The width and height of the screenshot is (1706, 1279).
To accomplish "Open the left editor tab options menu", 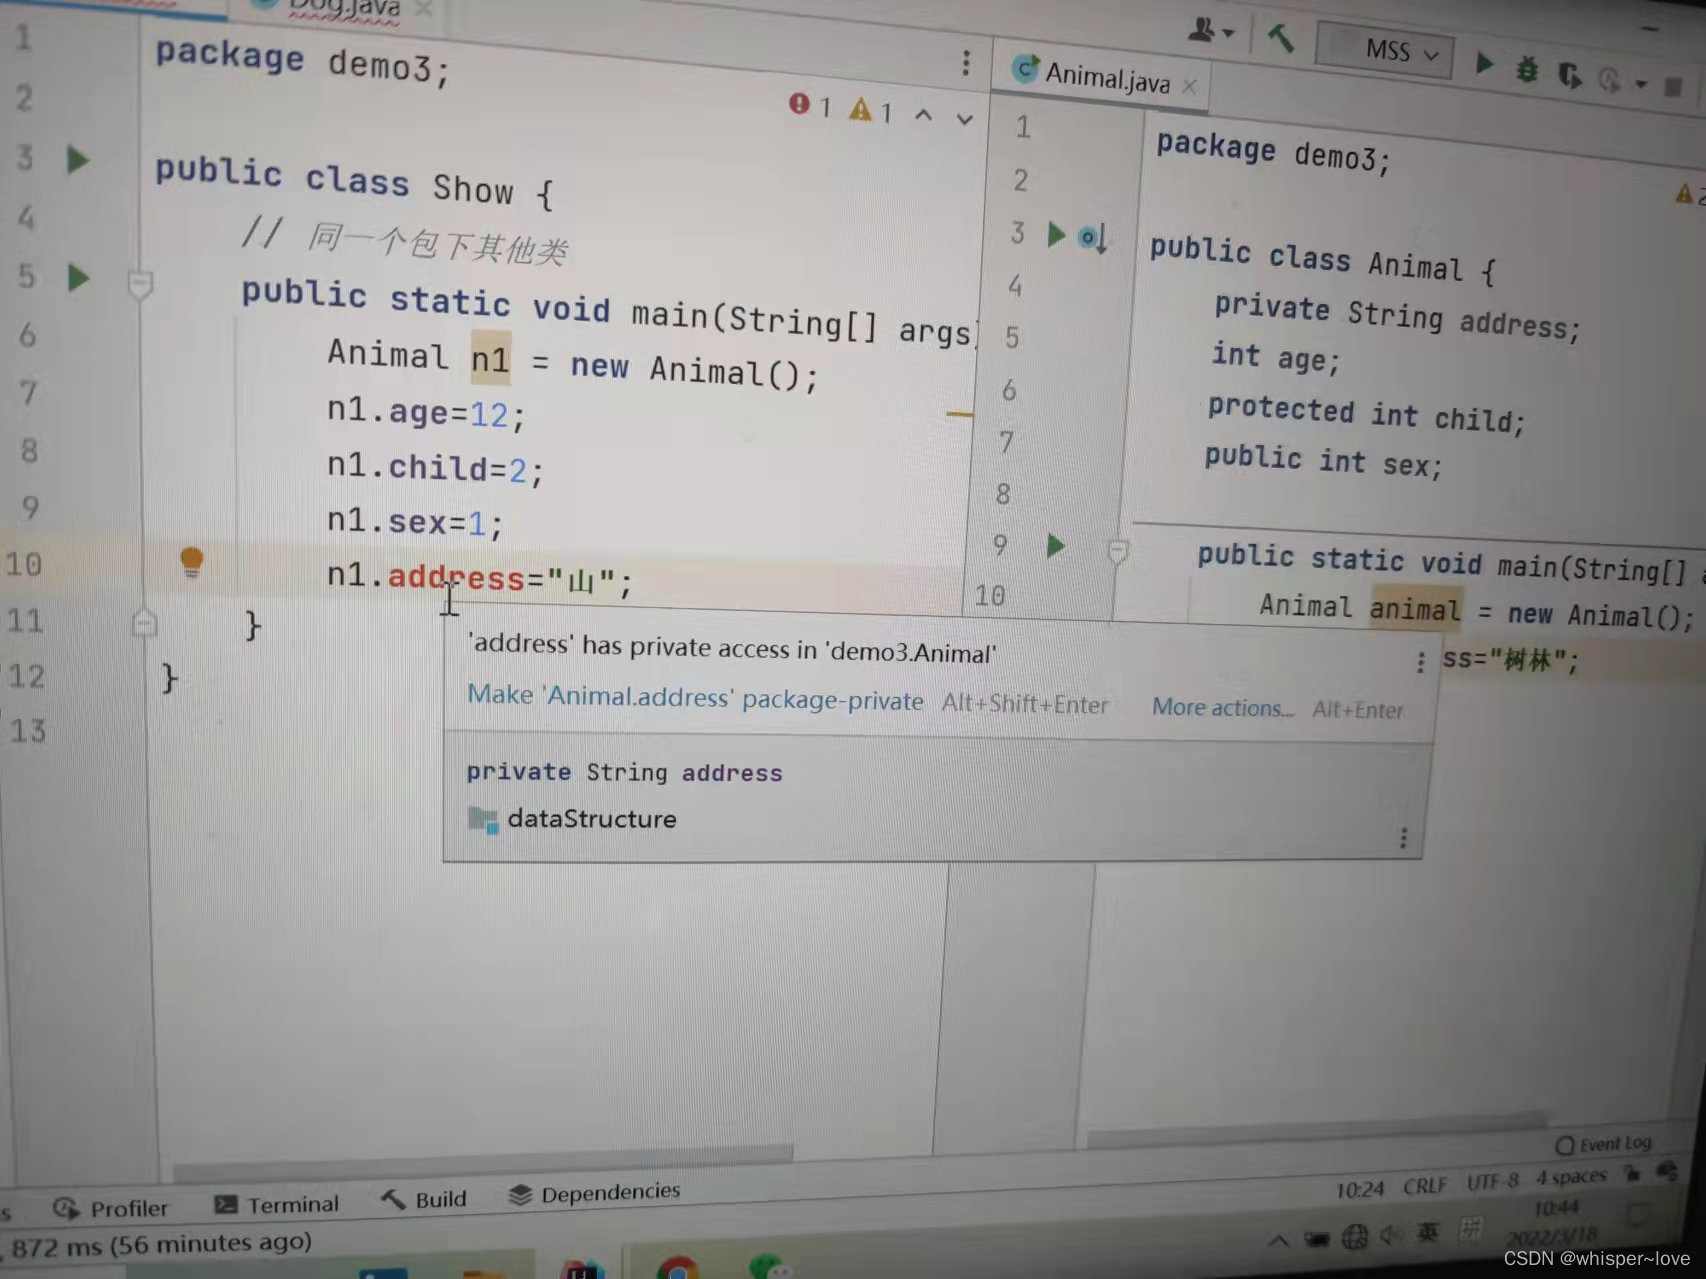I will (965, 63).
